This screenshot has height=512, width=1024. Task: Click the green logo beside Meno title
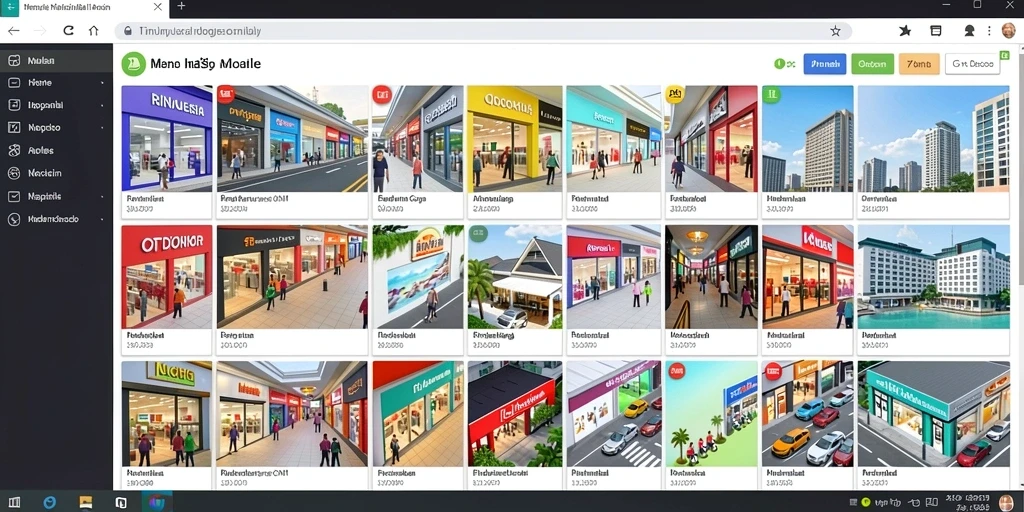pyautogui.click(x=133, y=64)
